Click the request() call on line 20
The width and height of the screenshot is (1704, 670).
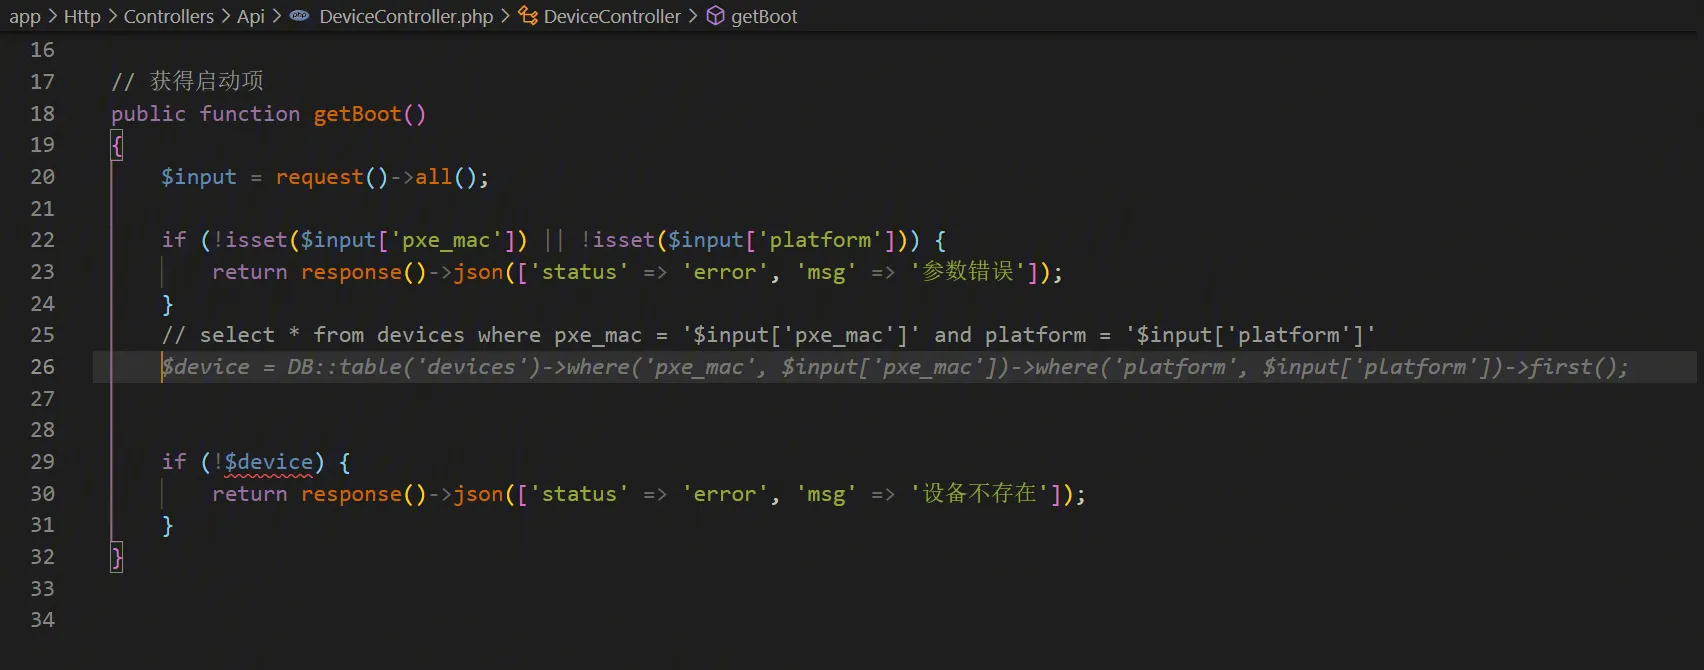coord(330,177)
